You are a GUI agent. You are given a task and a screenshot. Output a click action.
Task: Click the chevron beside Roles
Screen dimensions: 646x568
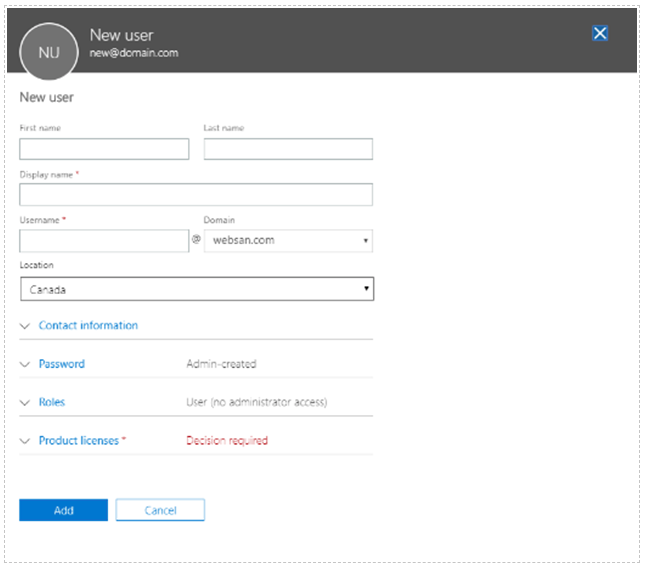(25, 403)
